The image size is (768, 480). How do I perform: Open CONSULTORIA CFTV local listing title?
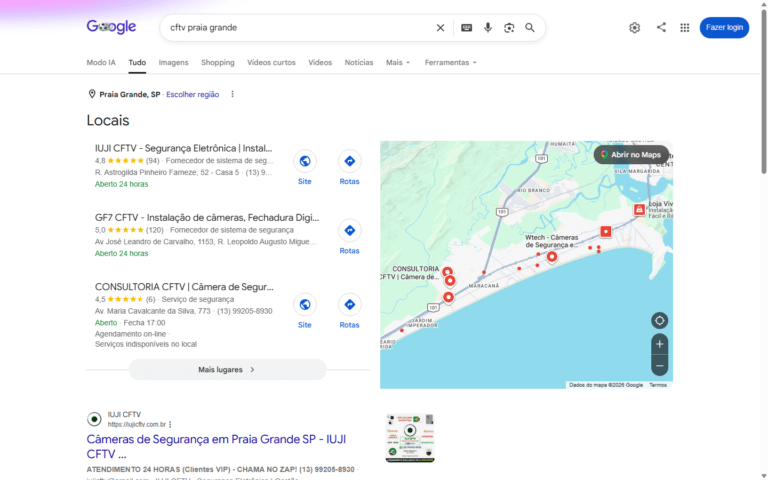tap(184, 287)
